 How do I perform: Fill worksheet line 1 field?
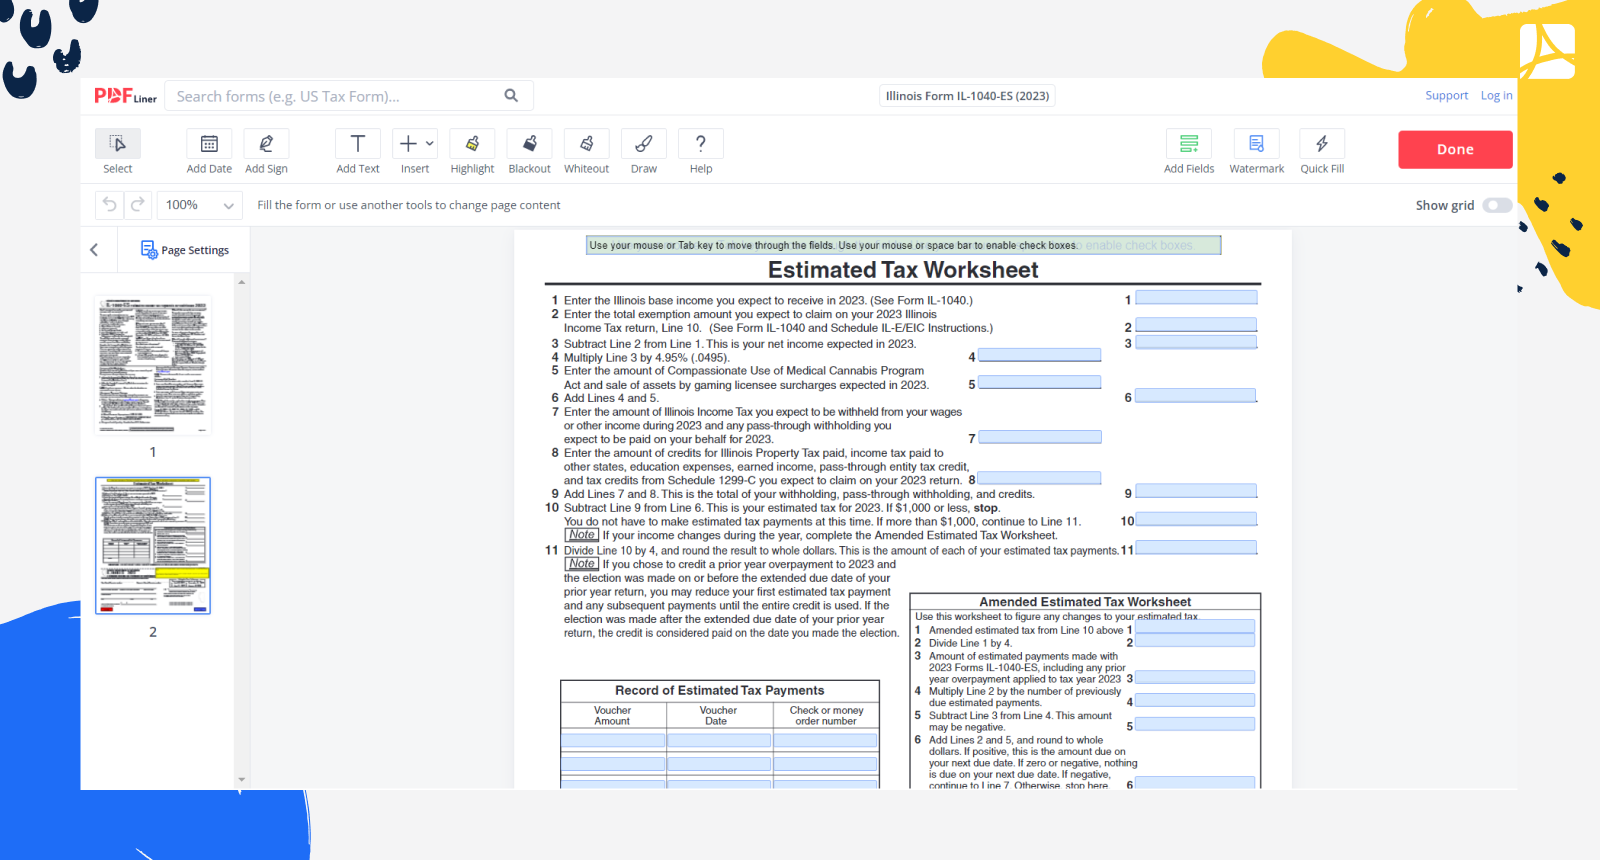click(1196, 298)
